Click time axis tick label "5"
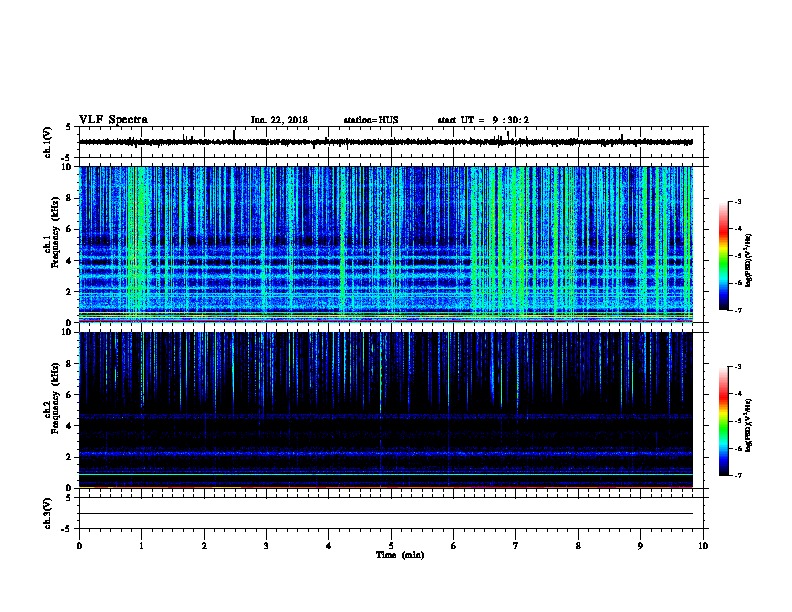The image size is (792, 612). pyautogui.click(x=391, y=545)
